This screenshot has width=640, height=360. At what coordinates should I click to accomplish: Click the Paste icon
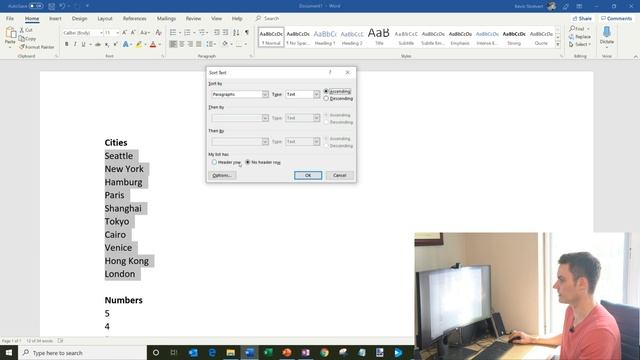click(10, 33)
